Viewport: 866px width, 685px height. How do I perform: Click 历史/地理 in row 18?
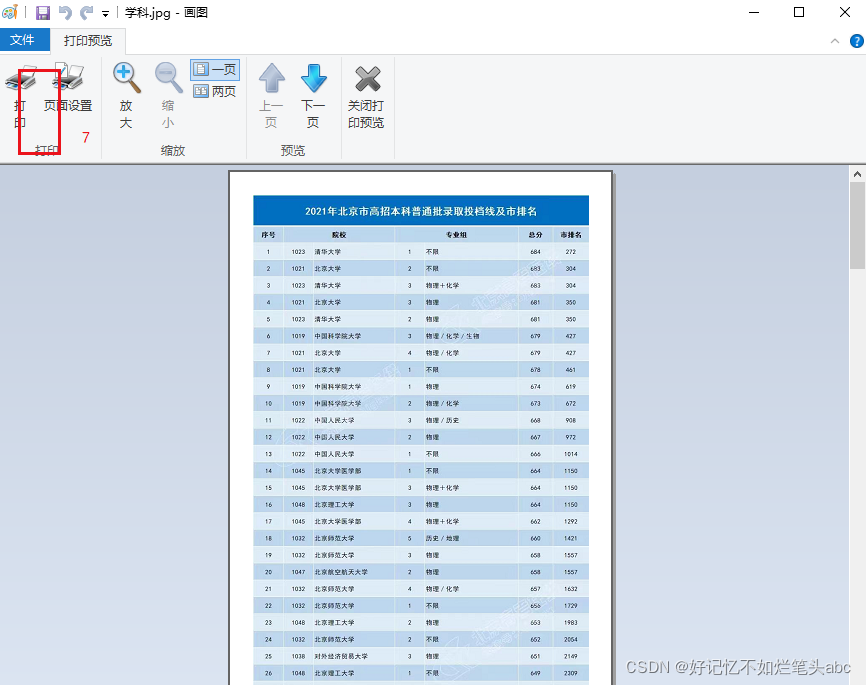[442, 538]
